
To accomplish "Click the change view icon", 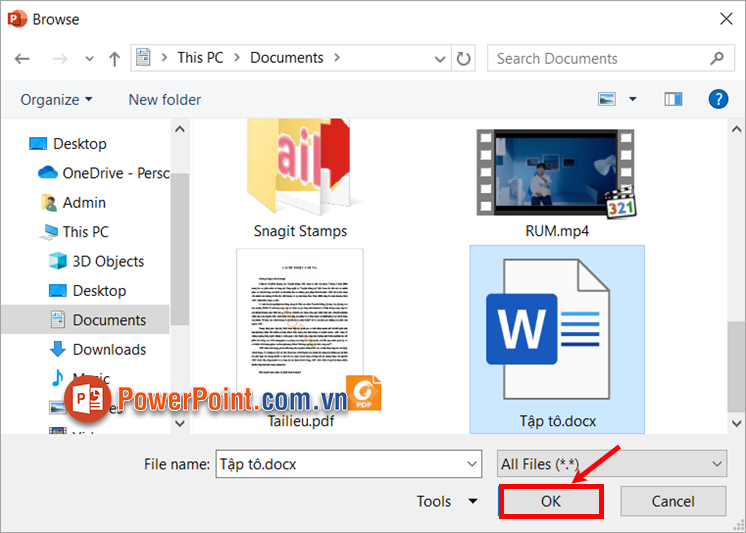I will click(607, 99).
